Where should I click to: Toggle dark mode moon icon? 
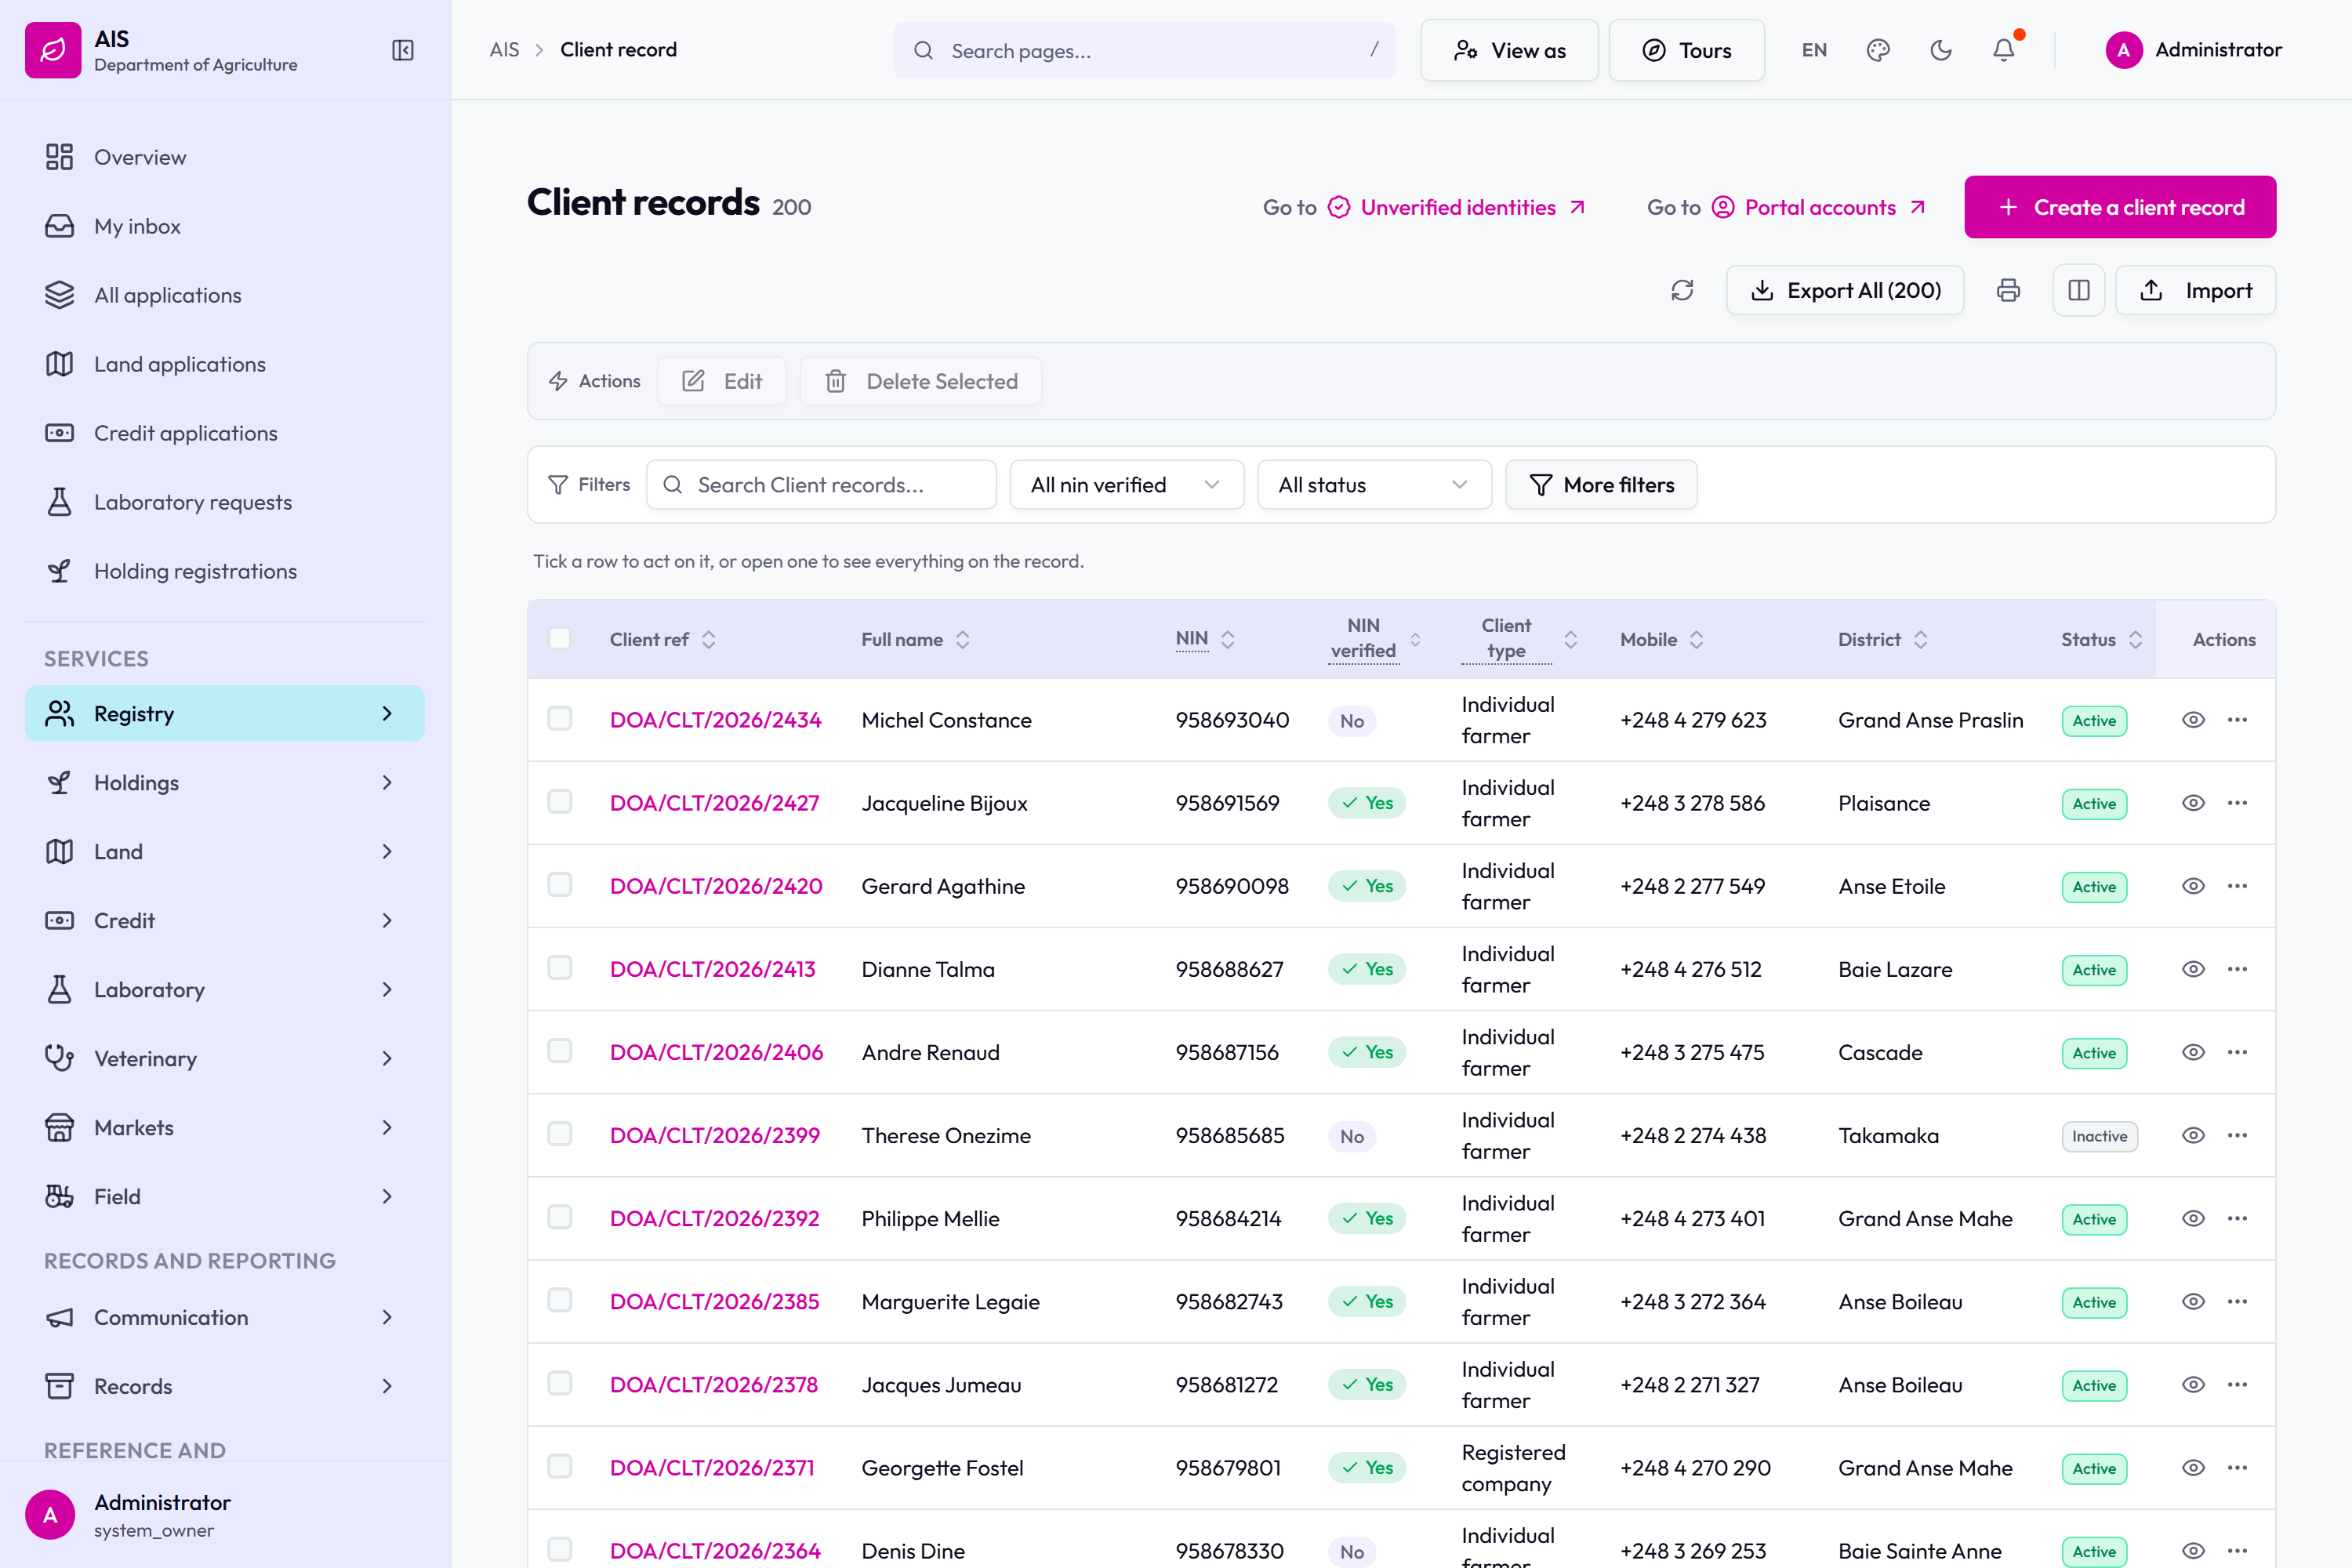pyautogui.click(x=1941, y=50)
